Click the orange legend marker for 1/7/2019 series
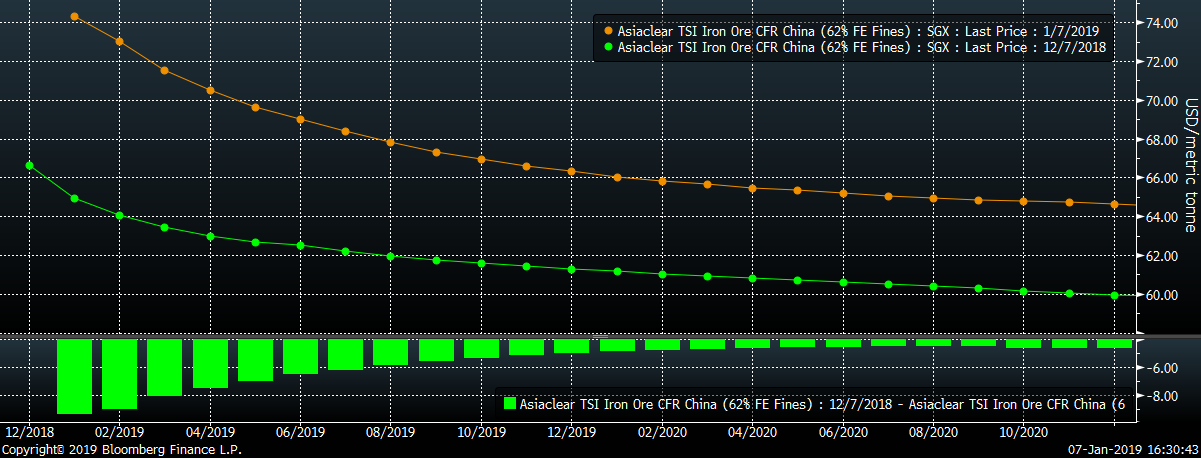 point(609,32)
